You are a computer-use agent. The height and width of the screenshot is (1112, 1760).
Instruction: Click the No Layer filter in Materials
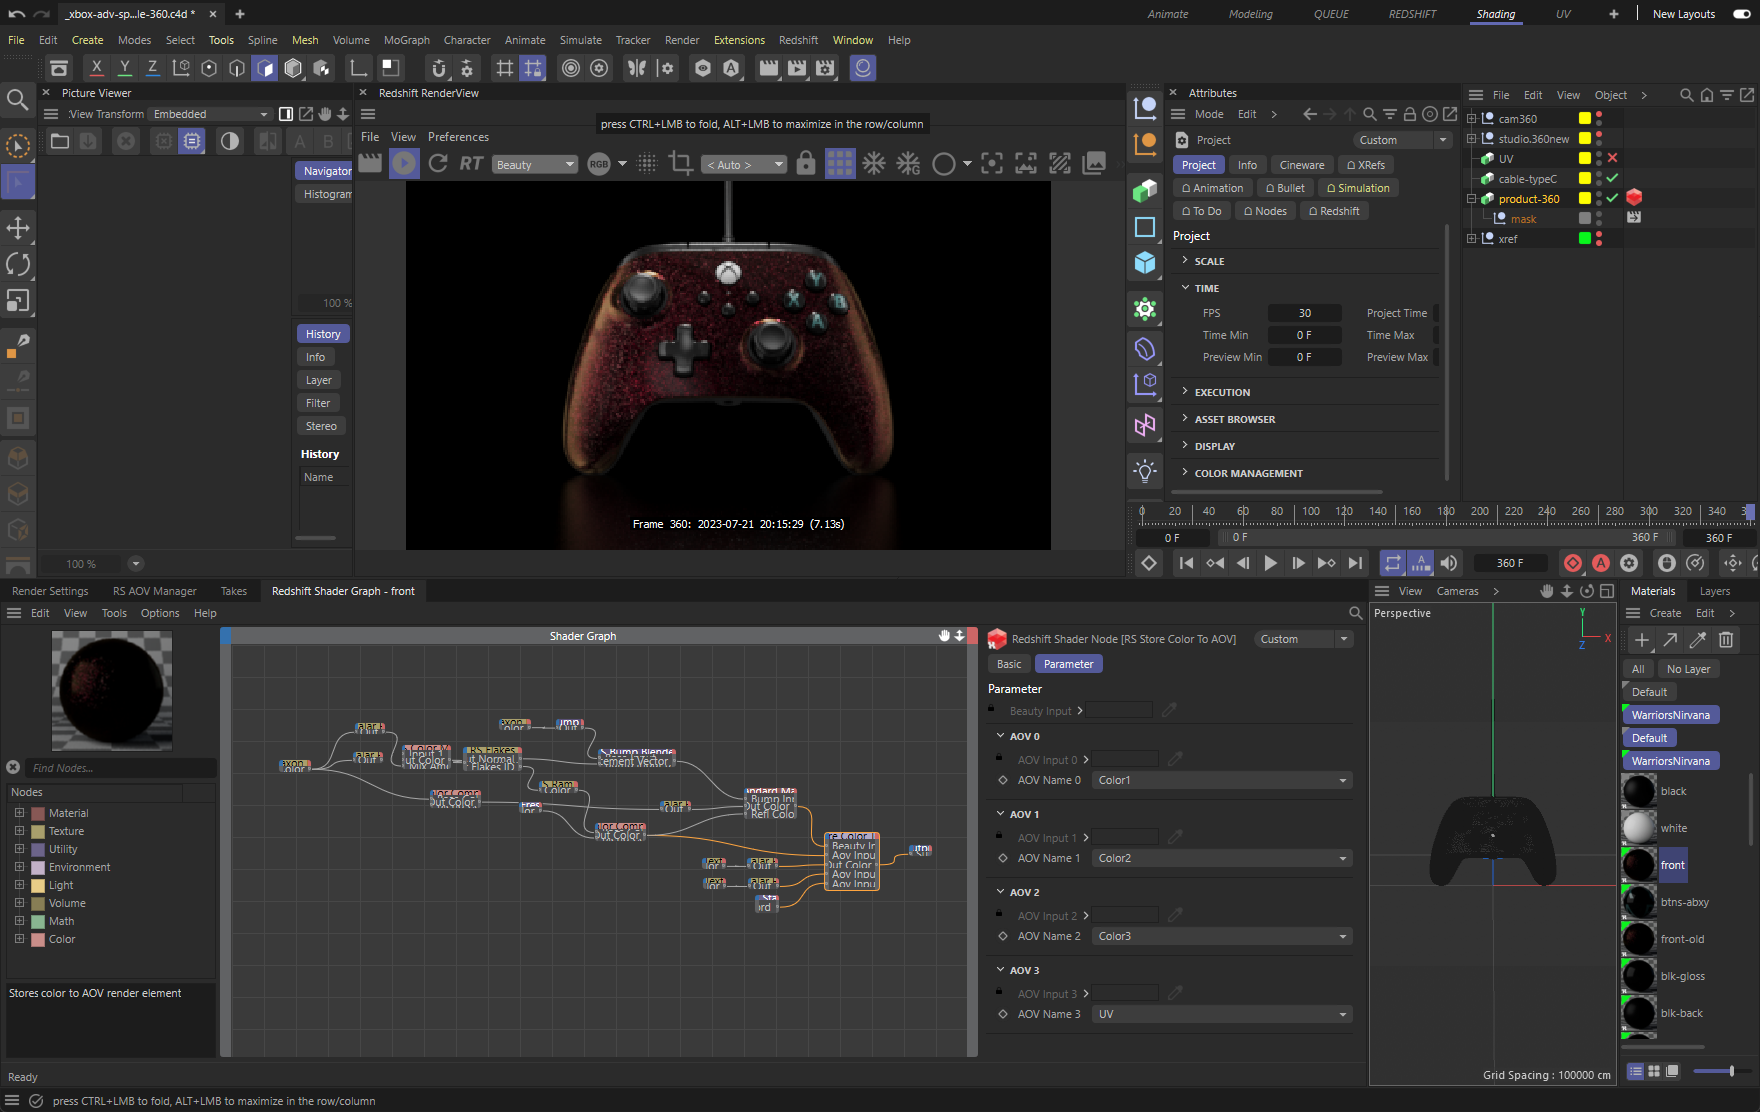pos(1688,669)
